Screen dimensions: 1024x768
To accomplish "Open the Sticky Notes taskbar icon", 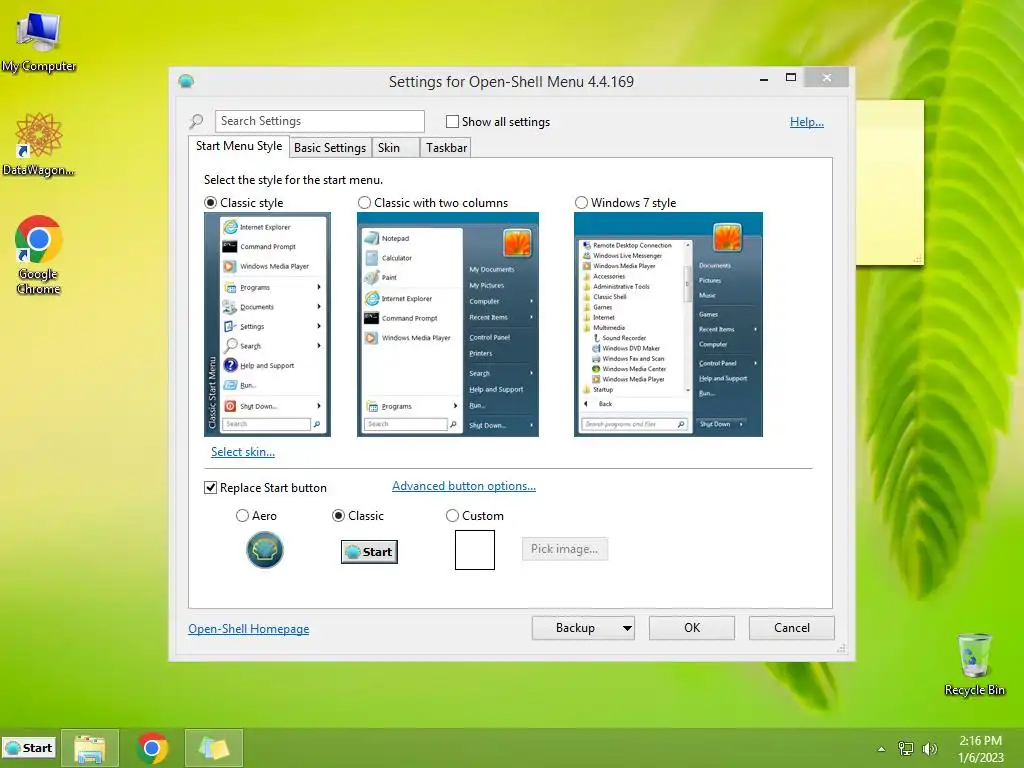I will [214, 748].
